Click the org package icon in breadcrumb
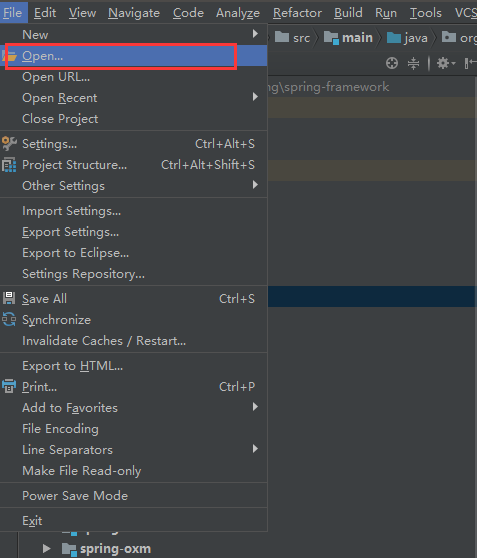 (x=449, y=37)
